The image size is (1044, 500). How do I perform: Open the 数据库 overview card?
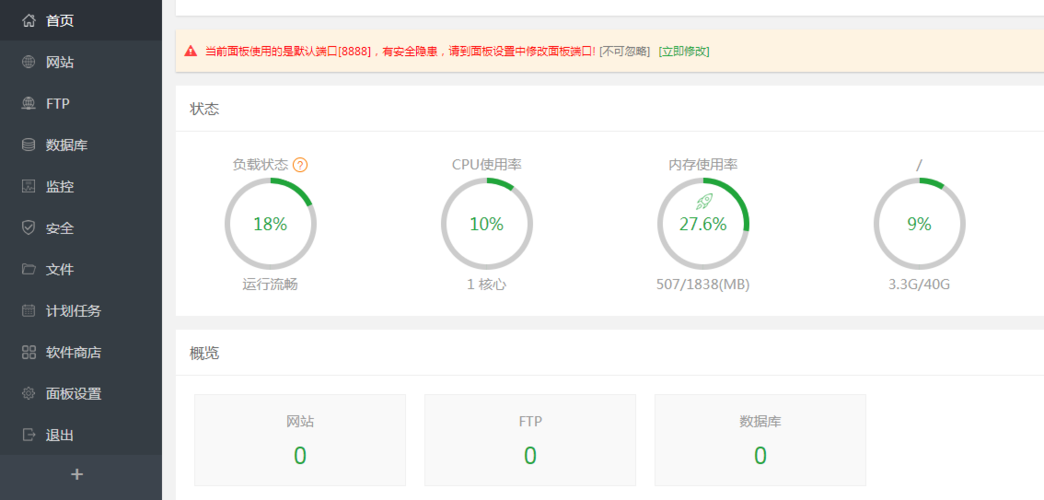tap(760, 439)
